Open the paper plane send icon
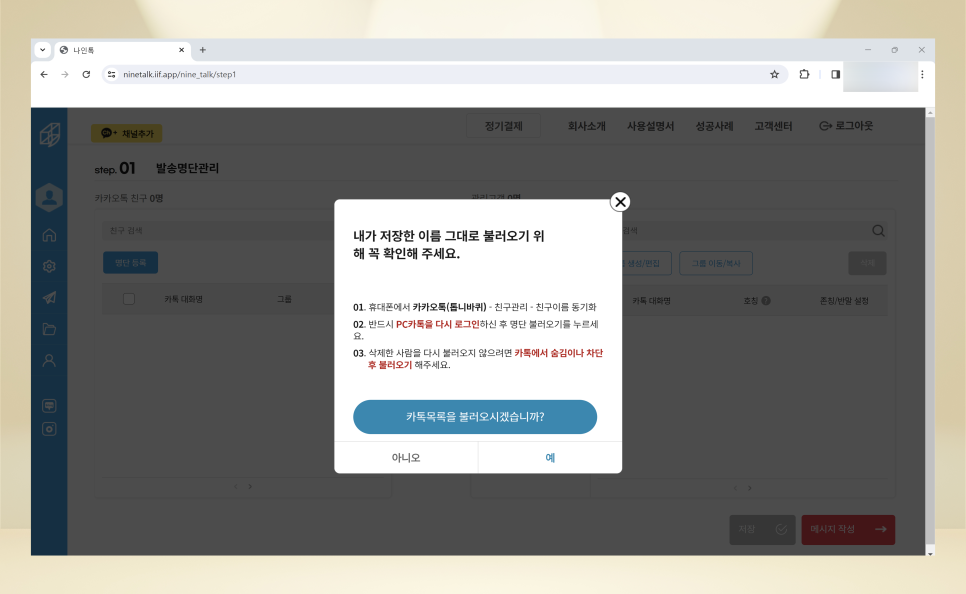 click(x=49, y=298)
